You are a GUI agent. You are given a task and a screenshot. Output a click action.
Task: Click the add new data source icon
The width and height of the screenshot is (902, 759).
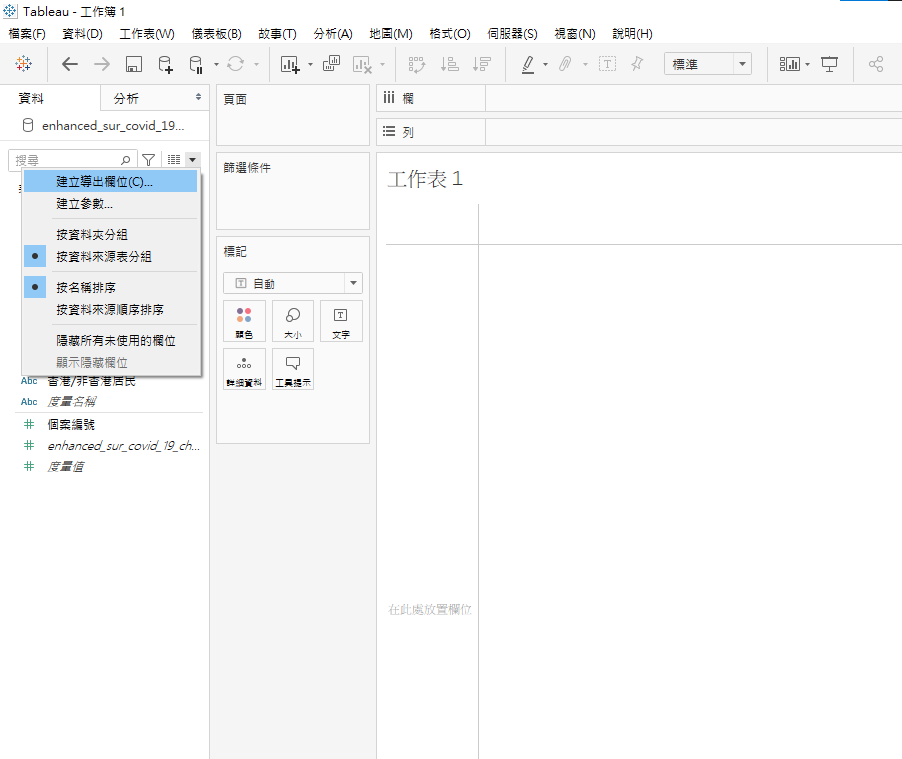(165, 64)
